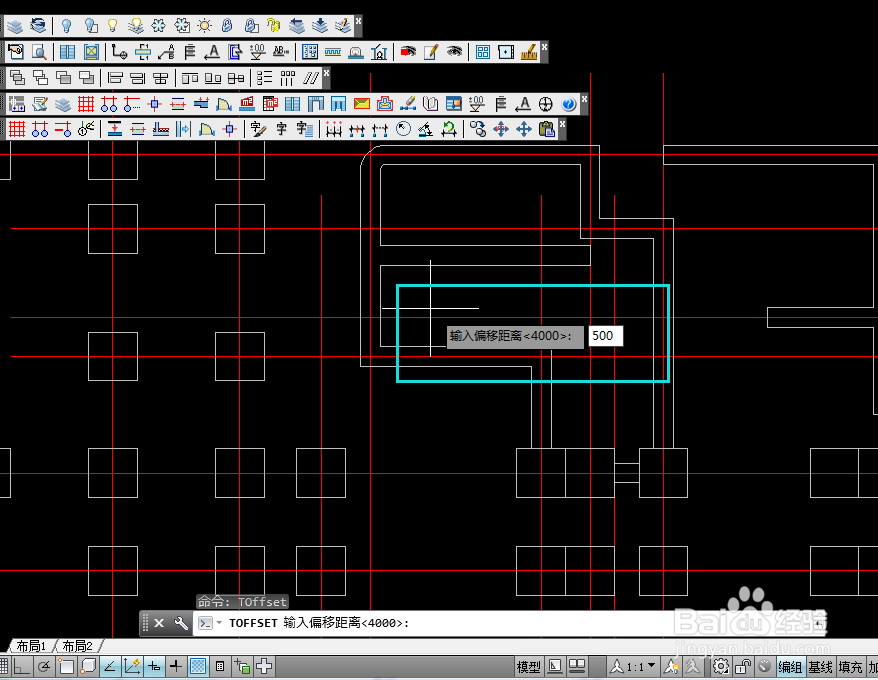This screenshot has height=680, width=878.
Task: Click the hatch-lines icon in third toolbar
Action: (311, 78)
